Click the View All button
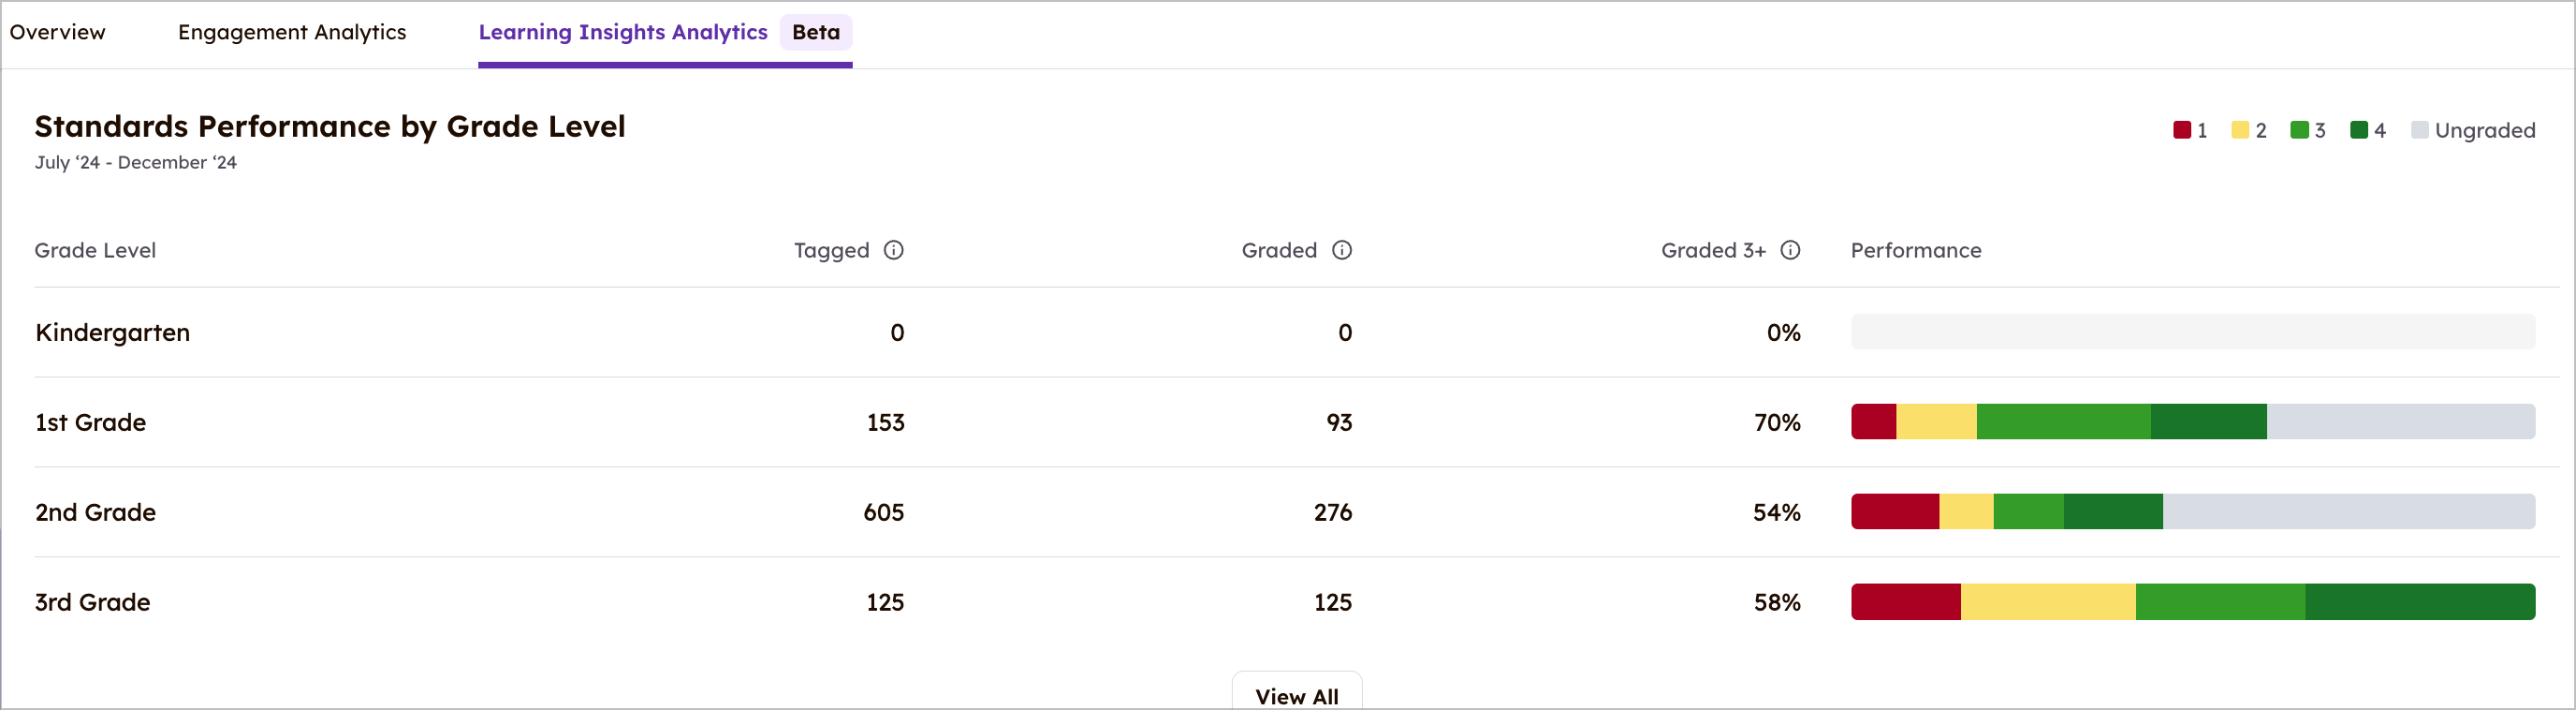The height and width of the screenshot is (710, 2576). pos(1296,694)
